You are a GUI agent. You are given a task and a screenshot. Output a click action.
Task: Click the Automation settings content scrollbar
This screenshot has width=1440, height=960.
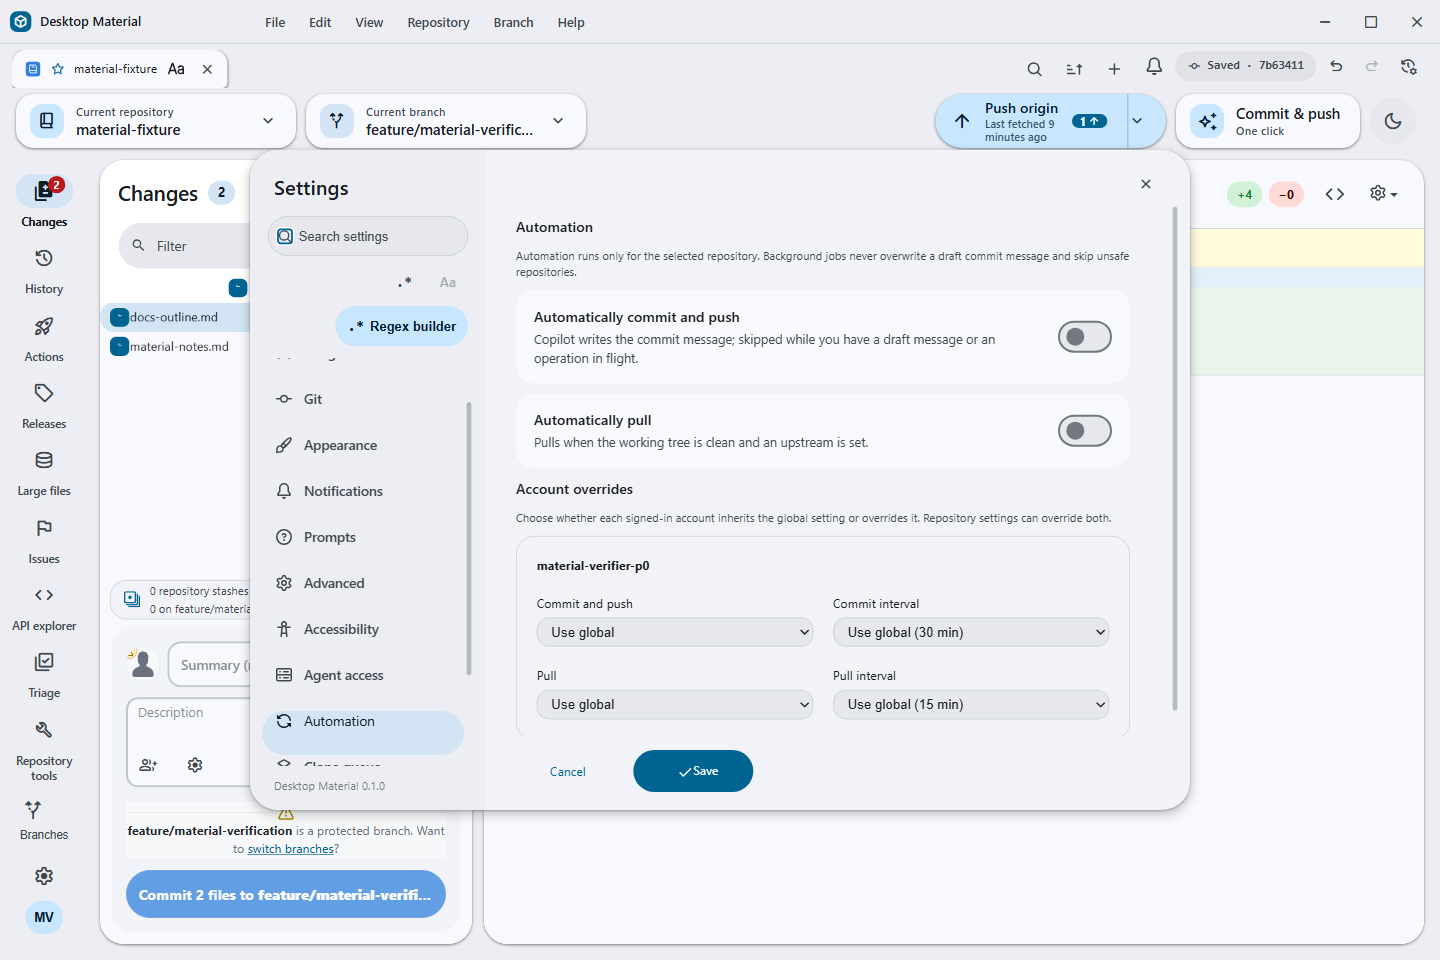click(x=1175, y=458)
